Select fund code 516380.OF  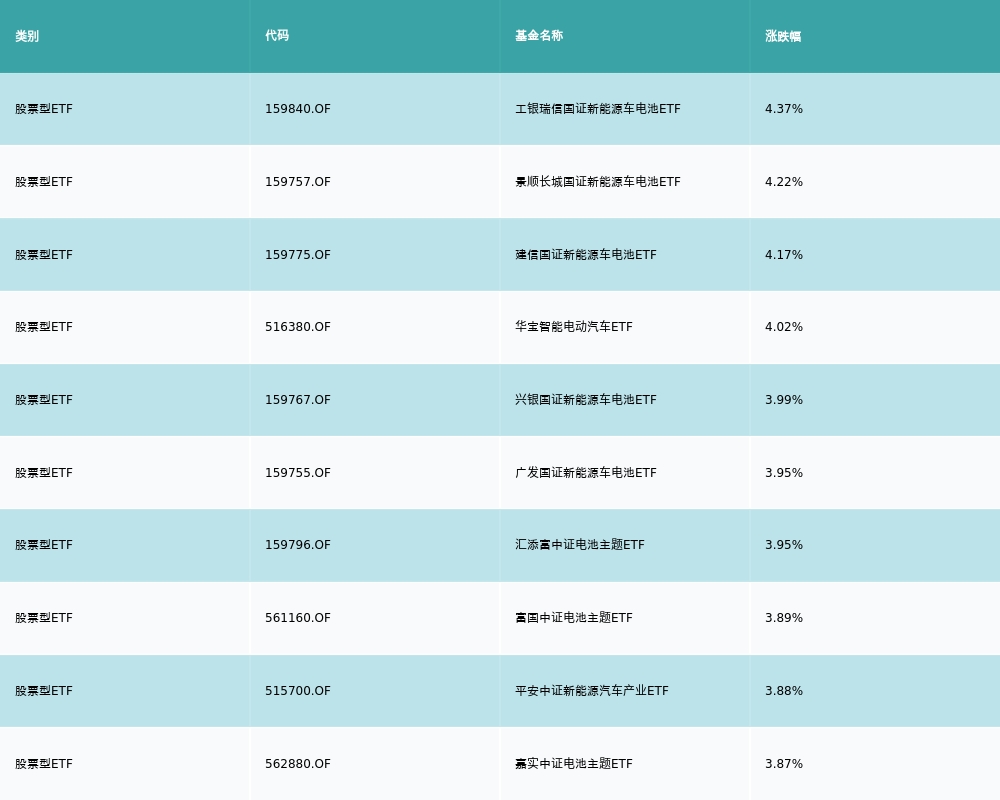tap(298, 327)
